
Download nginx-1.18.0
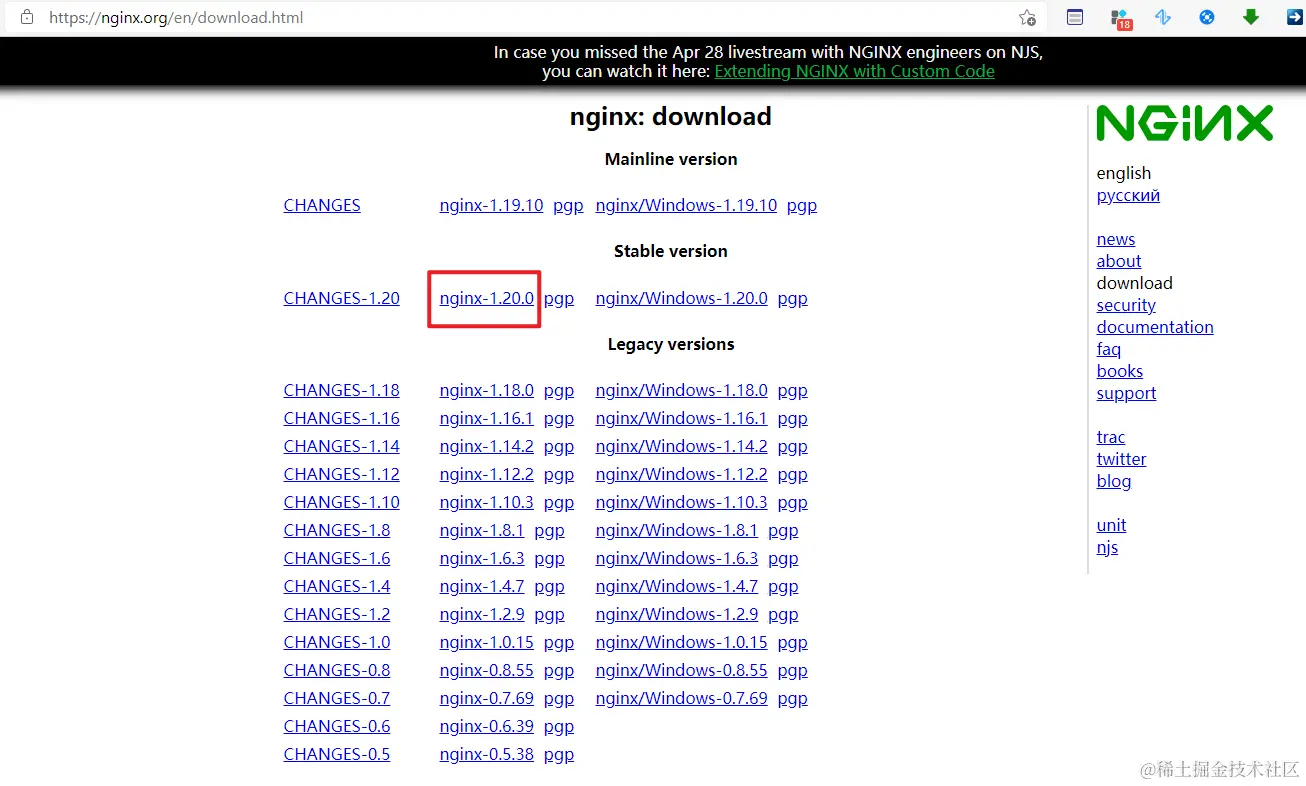(x=487, y=390)
